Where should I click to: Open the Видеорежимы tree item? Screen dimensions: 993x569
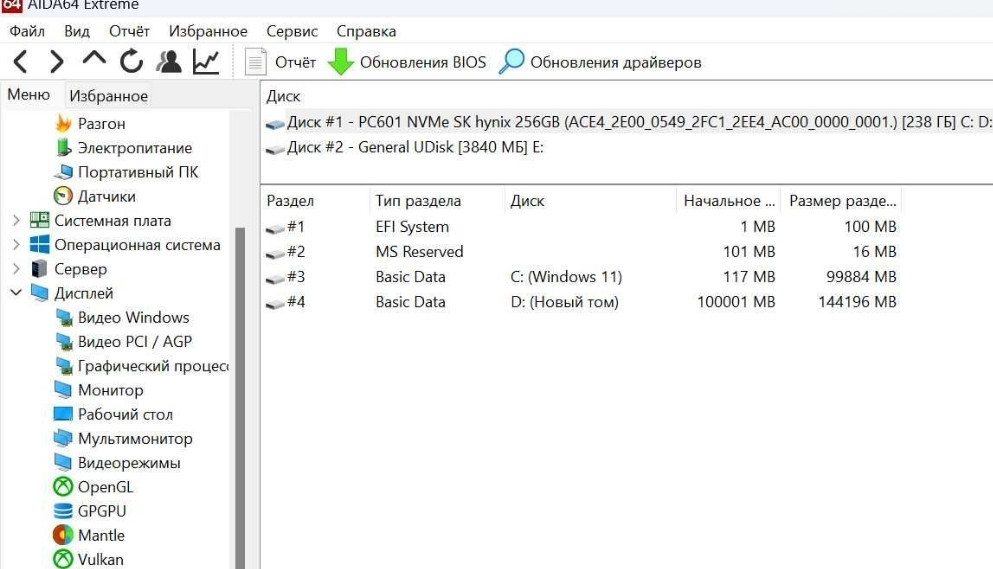click(x=129, y=463)
